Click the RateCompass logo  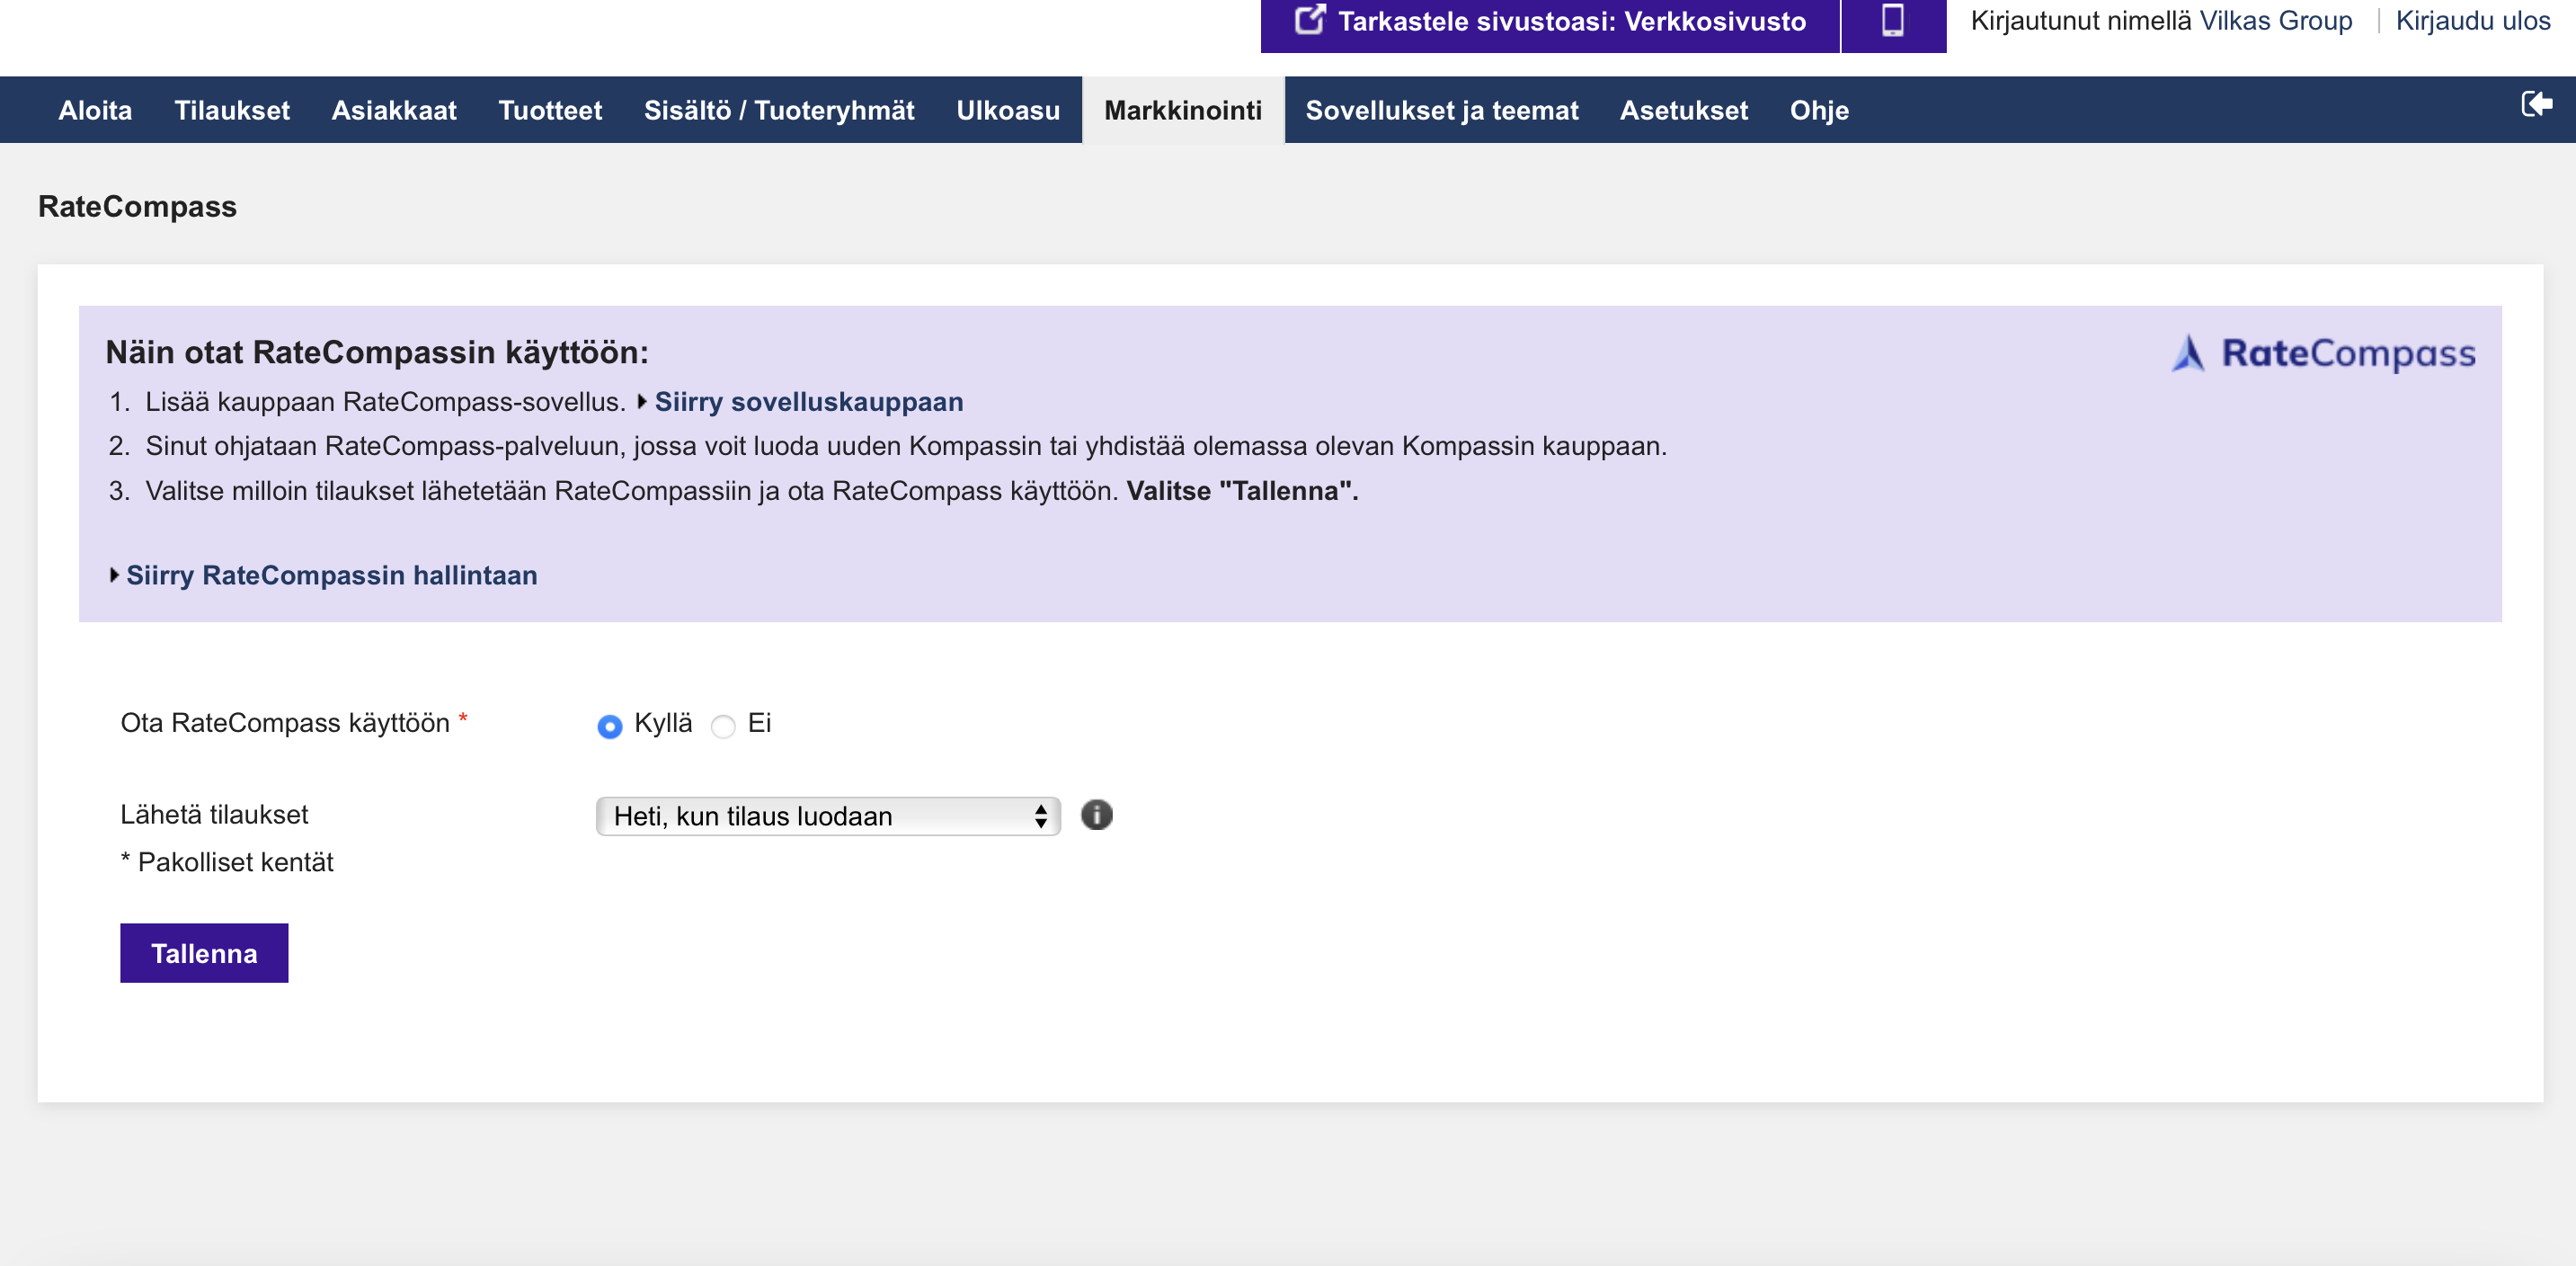tap(2324, 353)
